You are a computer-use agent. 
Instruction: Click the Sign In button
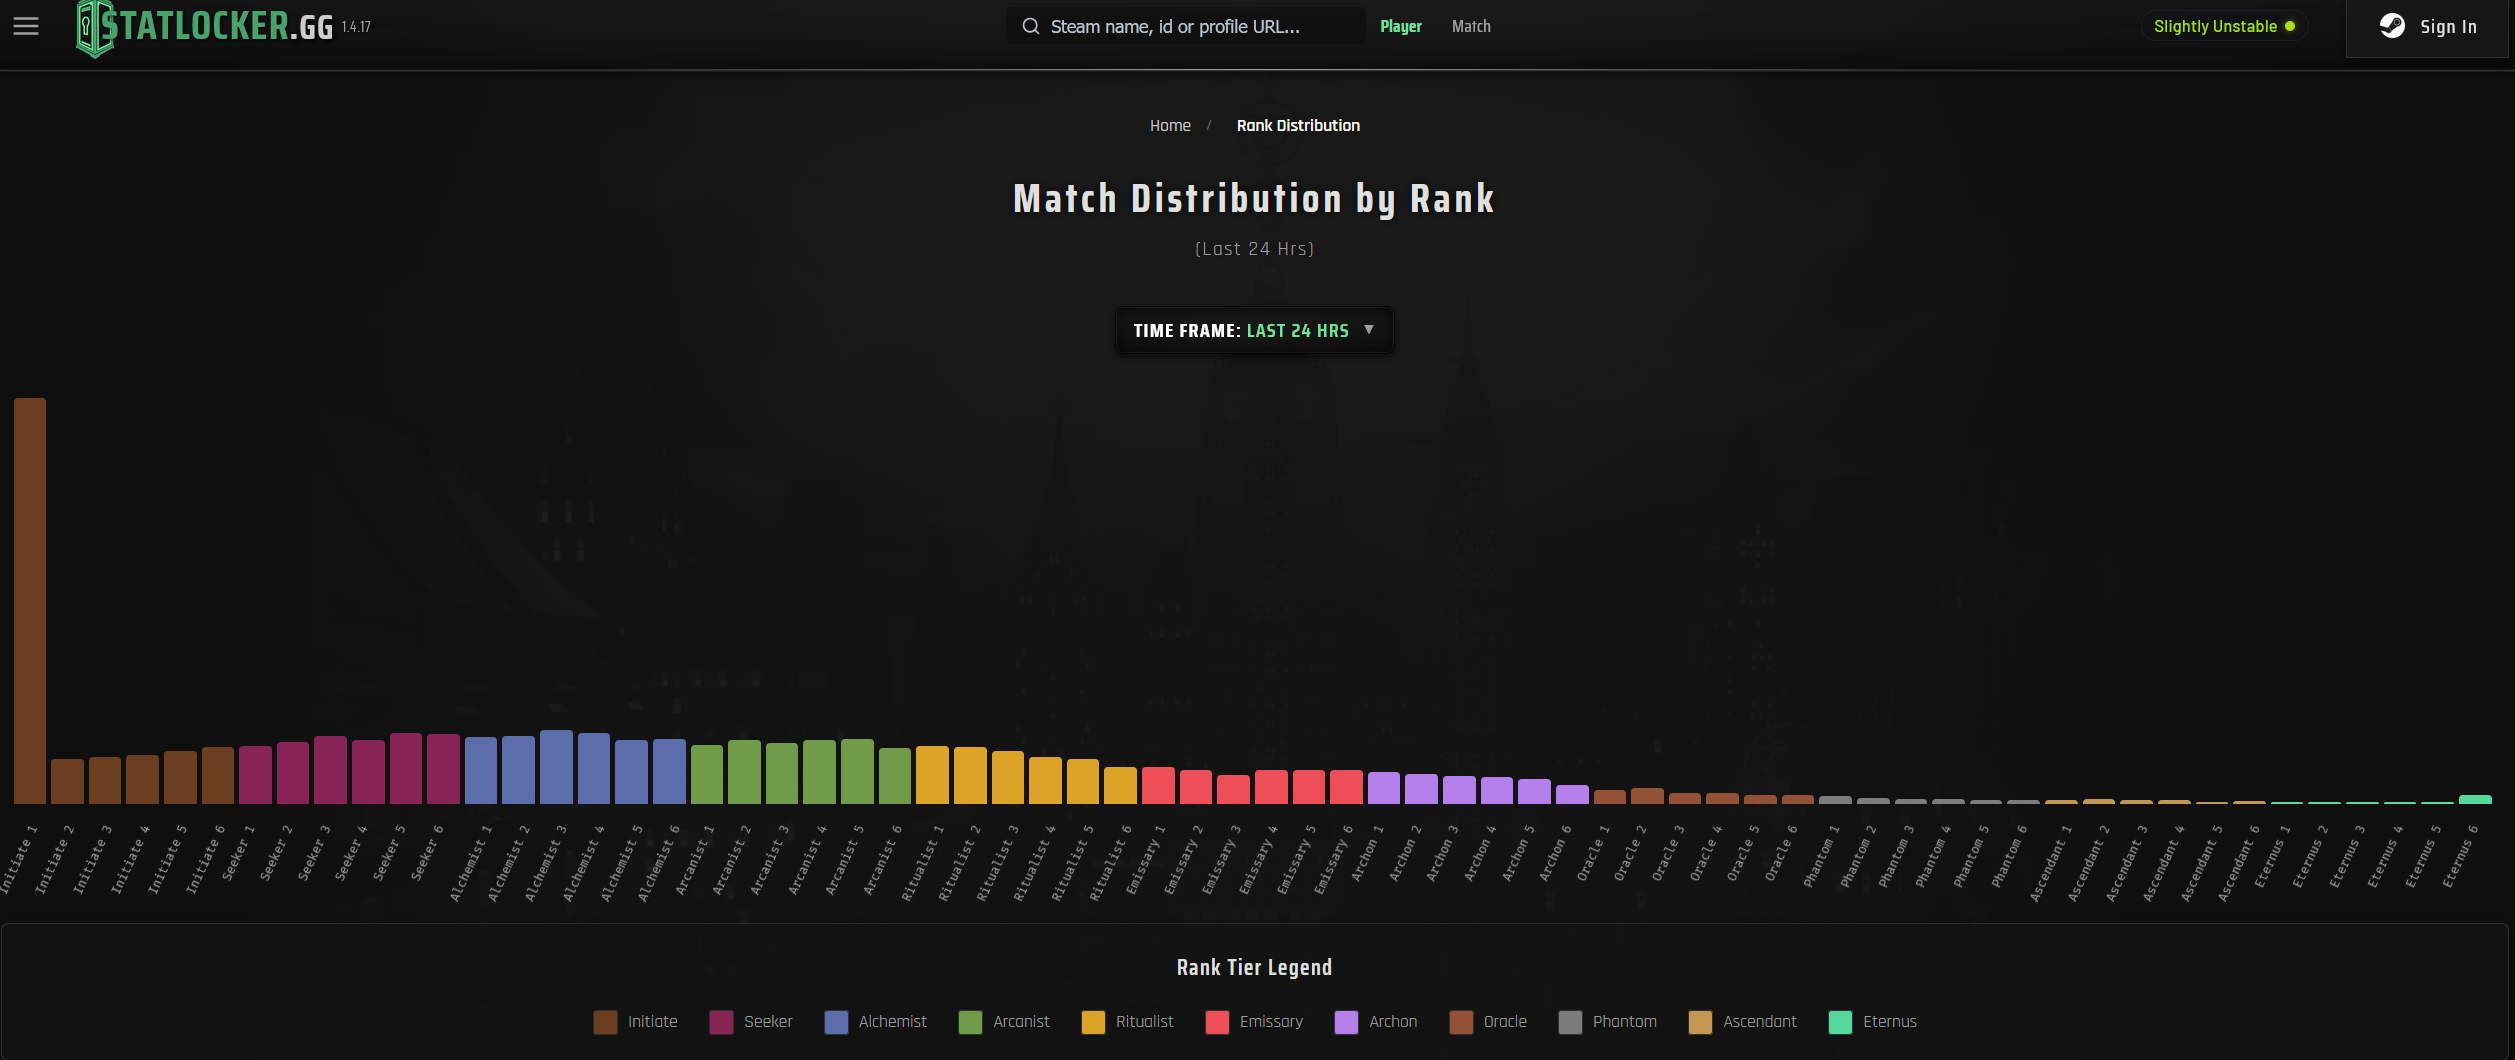point(2428,27)
